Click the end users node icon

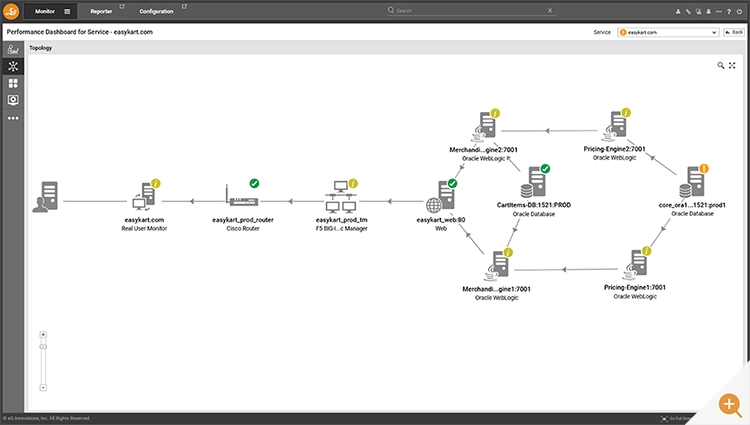click(45, 196)
